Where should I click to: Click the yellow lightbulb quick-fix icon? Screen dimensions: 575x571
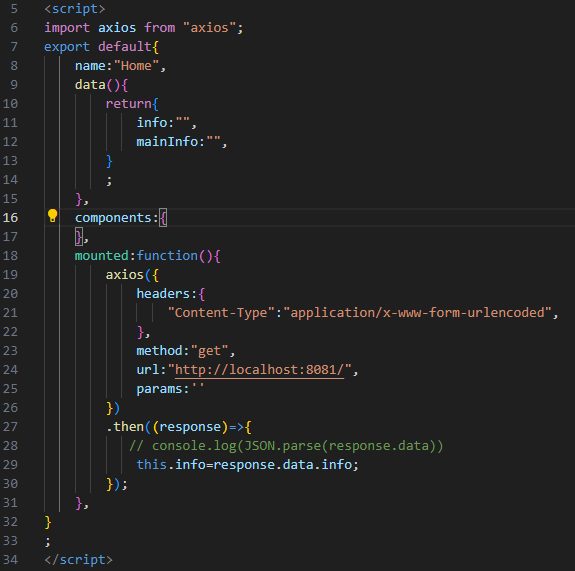click(52, 216)
